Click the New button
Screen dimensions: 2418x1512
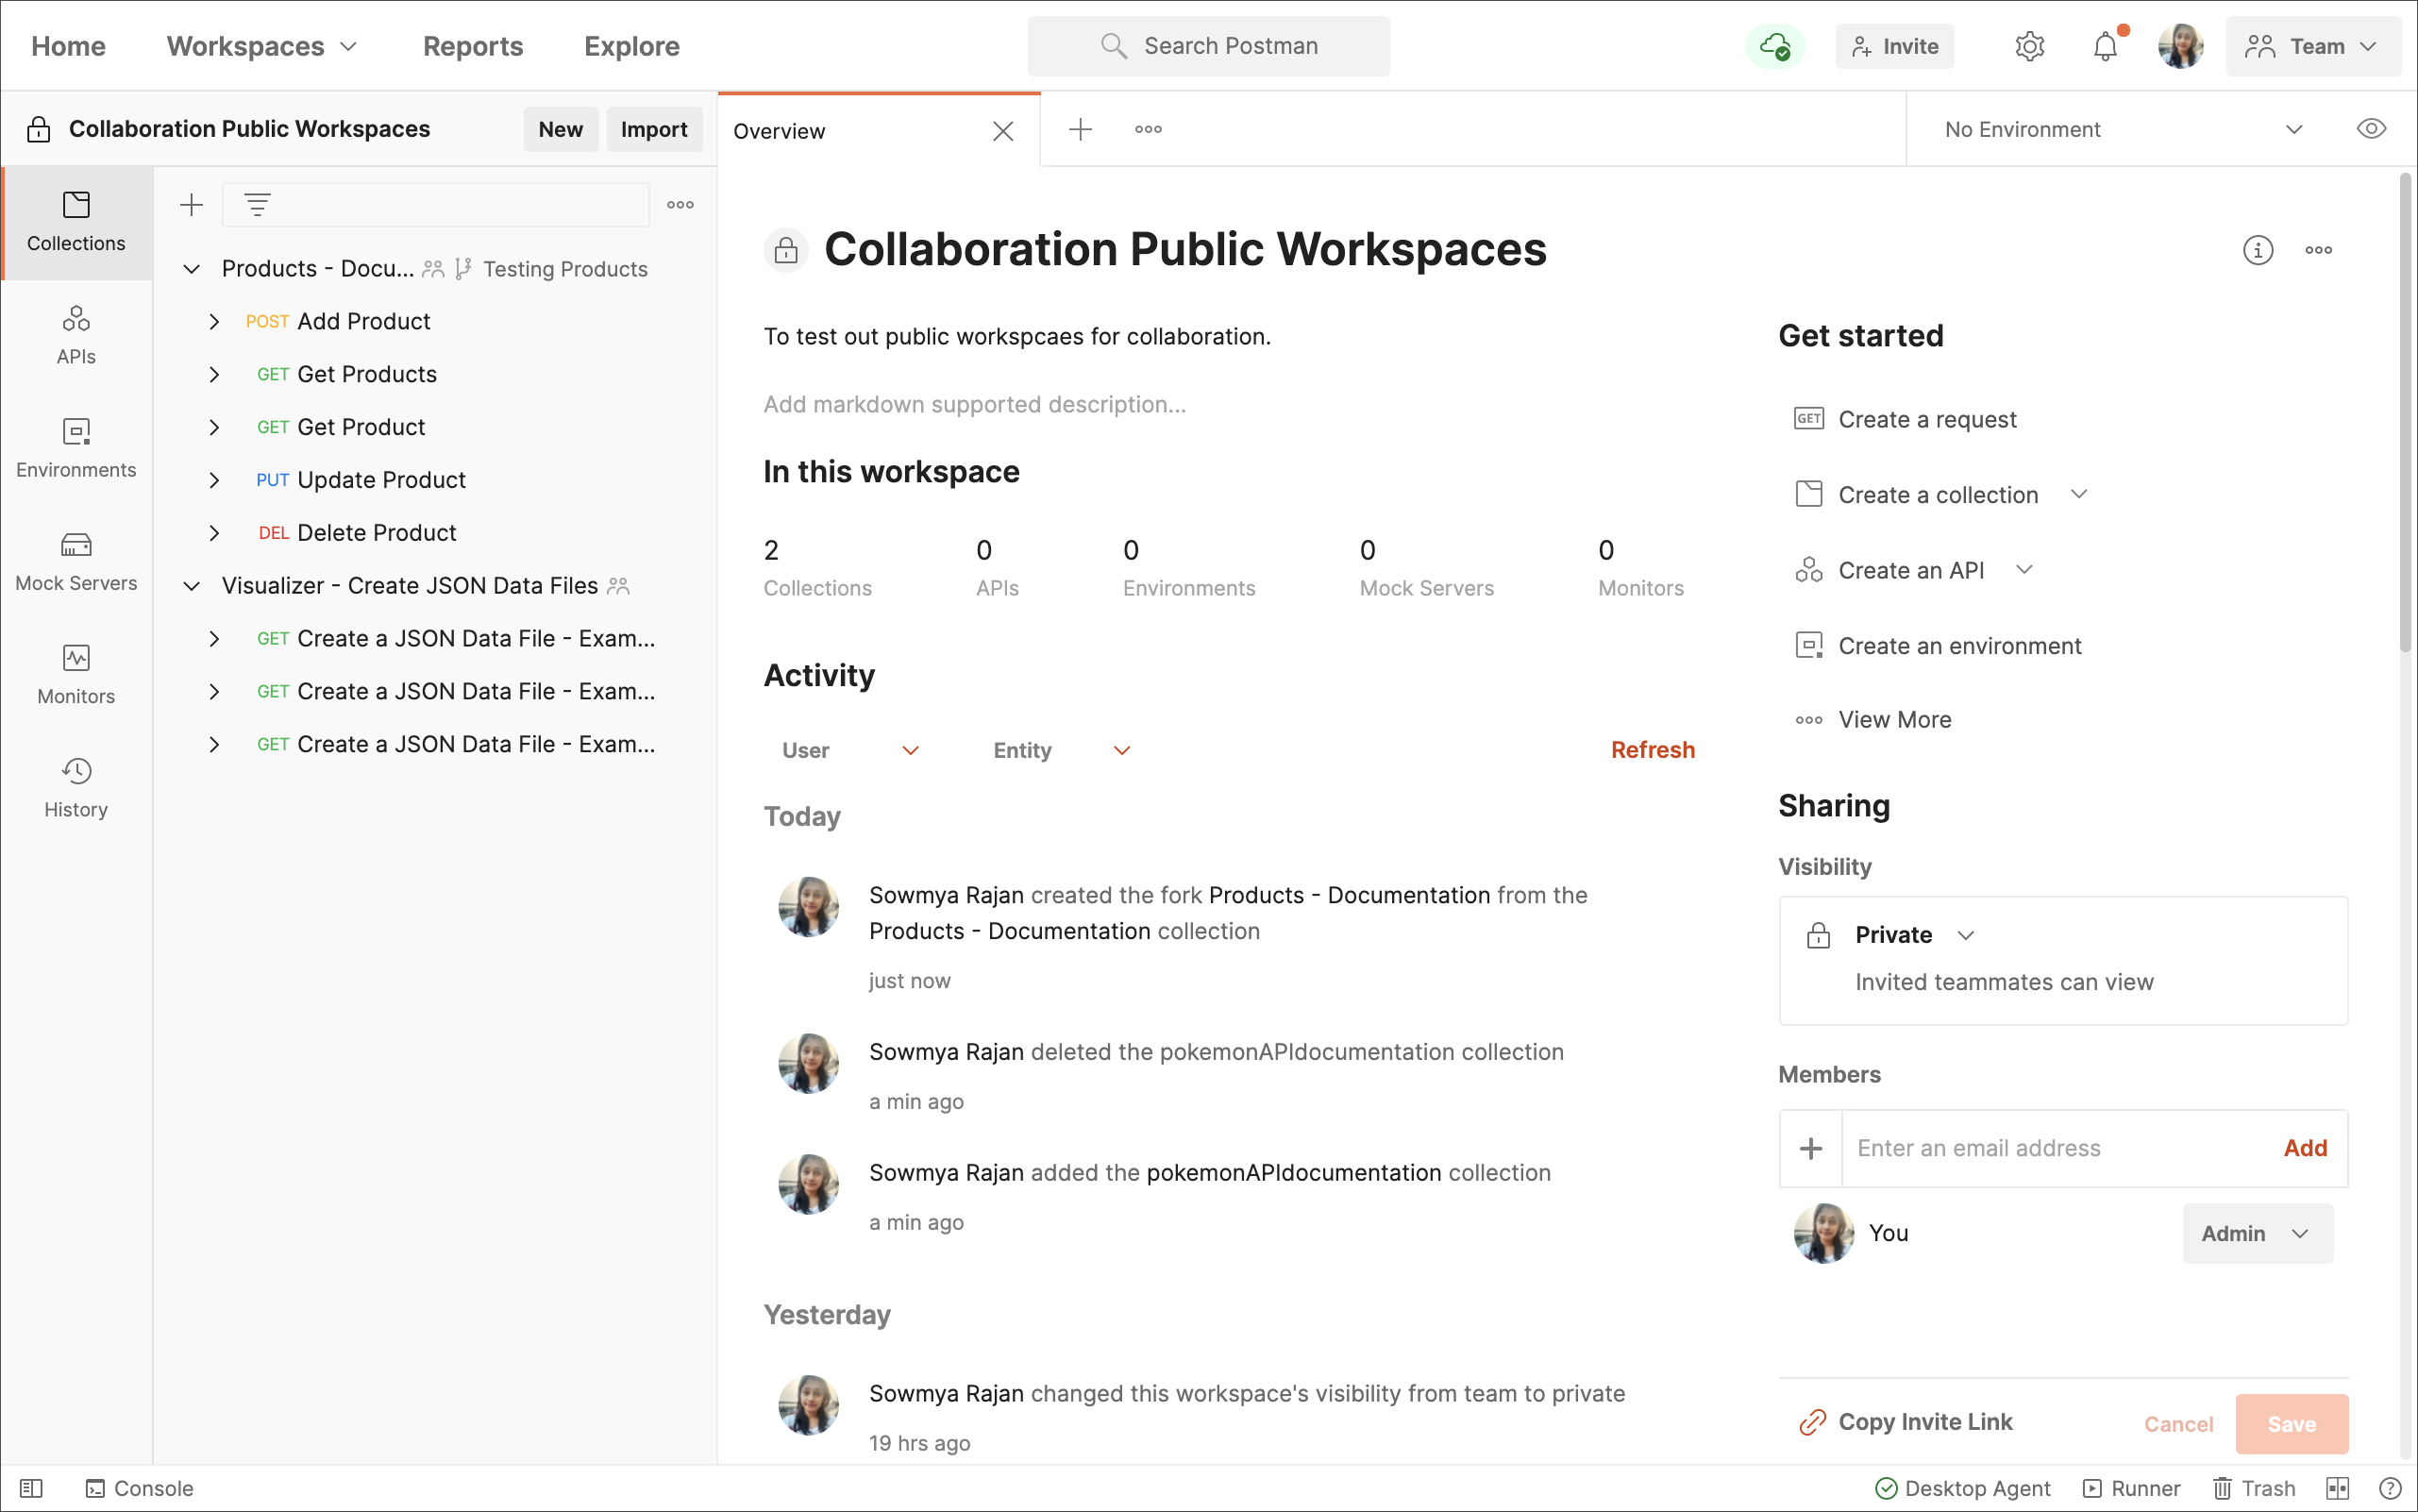pos(560,129)
